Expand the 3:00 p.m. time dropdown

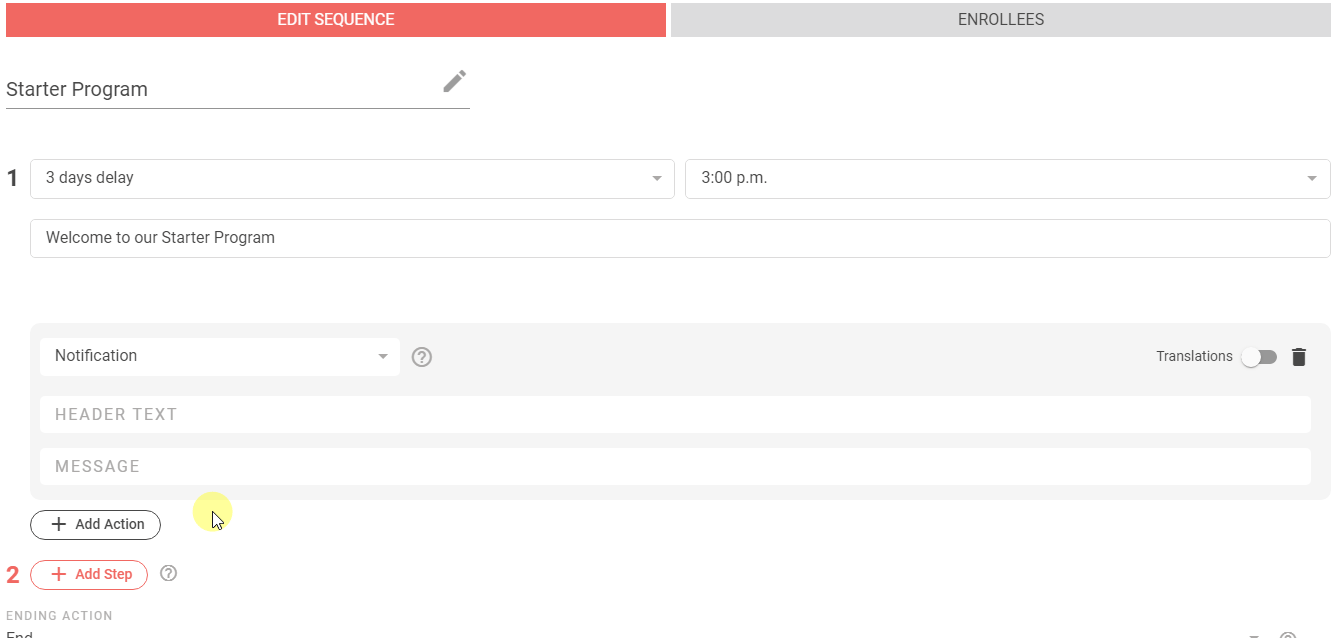coord(1007,179)
